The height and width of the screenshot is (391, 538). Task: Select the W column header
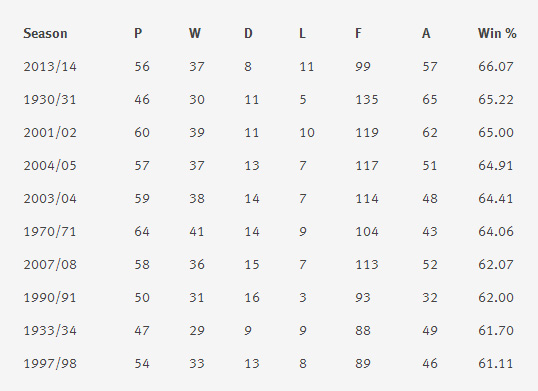195,34
